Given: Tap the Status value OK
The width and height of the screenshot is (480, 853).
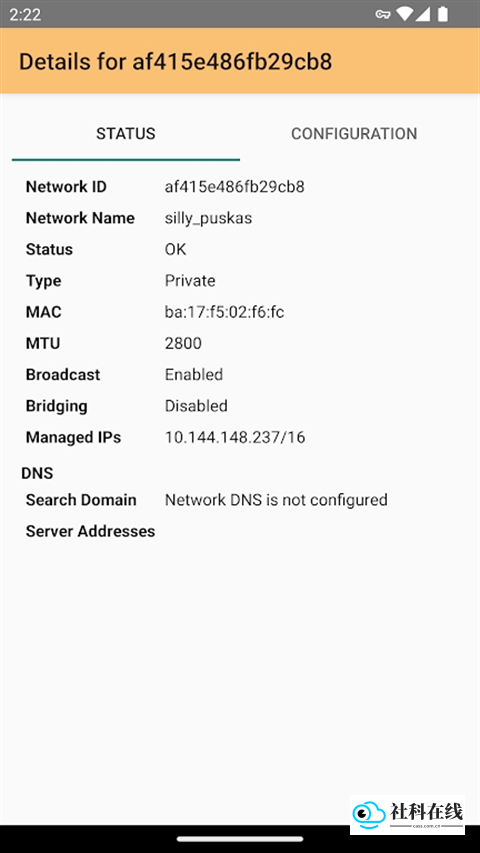Looking at the screenshot, I should [x=175, y=250].
